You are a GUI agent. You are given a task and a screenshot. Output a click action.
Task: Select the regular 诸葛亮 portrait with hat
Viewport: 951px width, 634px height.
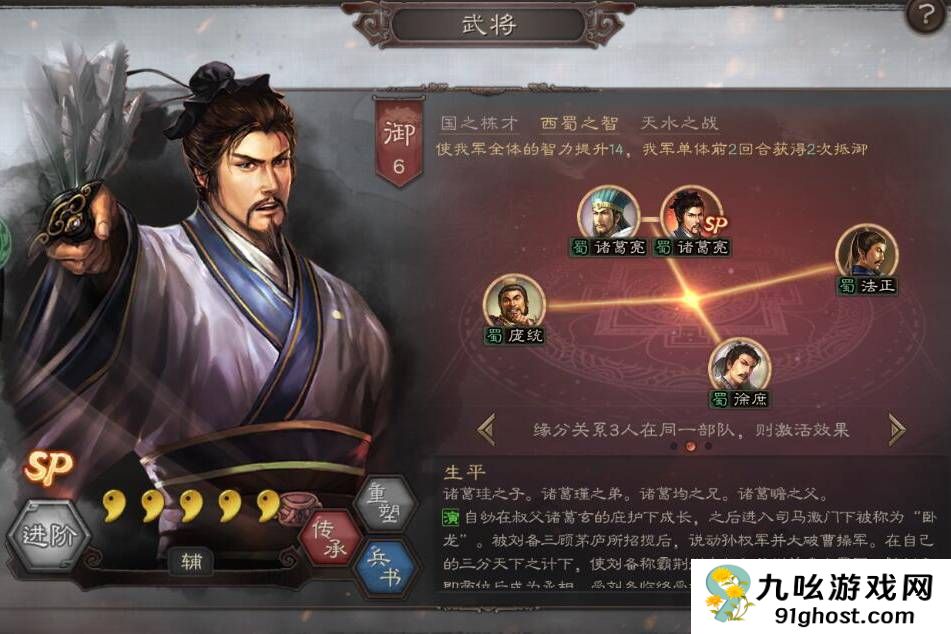coord(608,214)
